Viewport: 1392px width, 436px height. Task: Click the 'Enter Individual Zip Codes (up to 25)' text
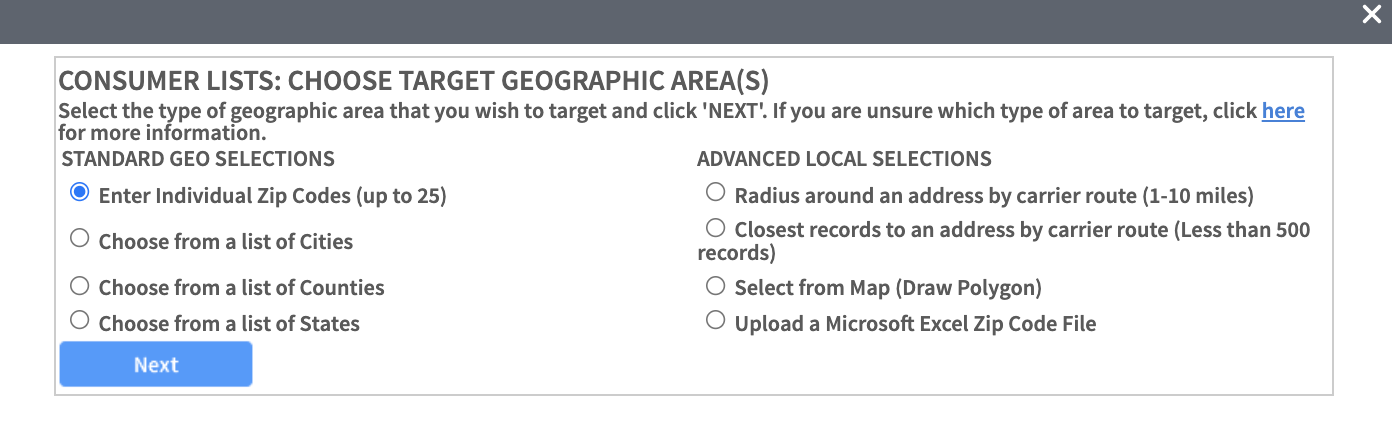click(x=273, y=196)
